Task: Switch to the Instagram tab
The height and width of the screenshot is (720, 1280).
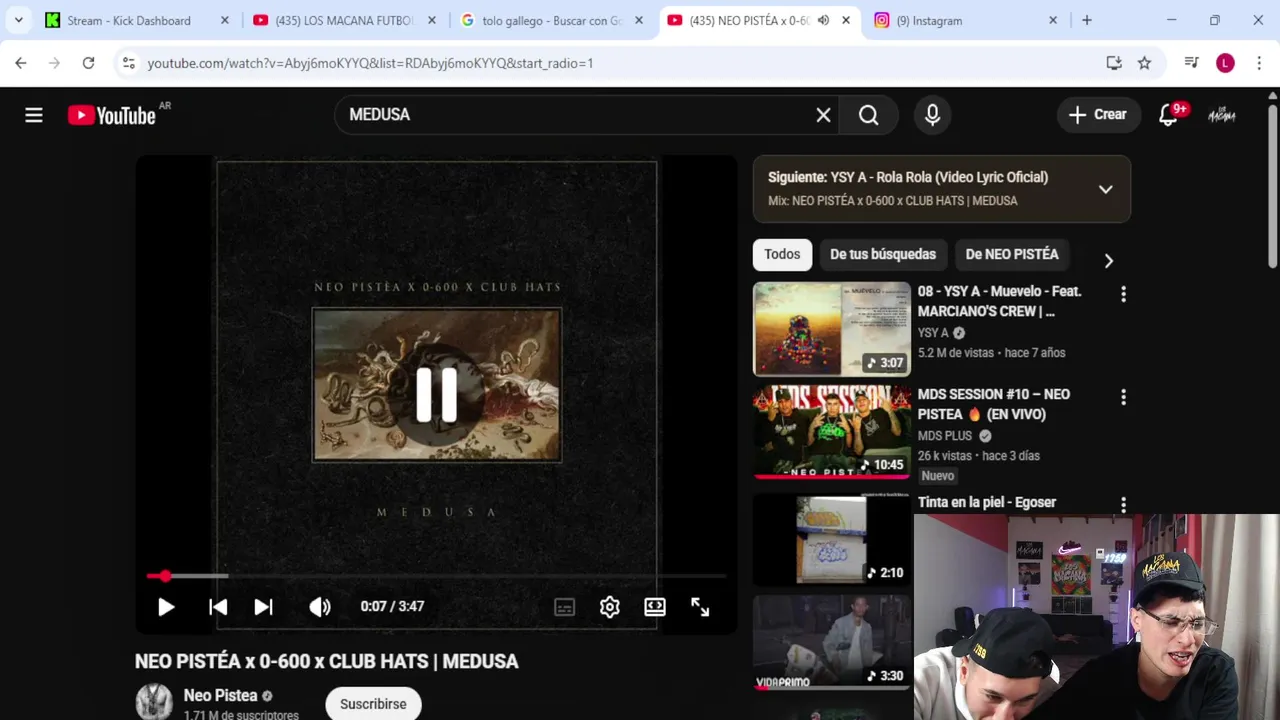Action: click(x=930, y=20)
